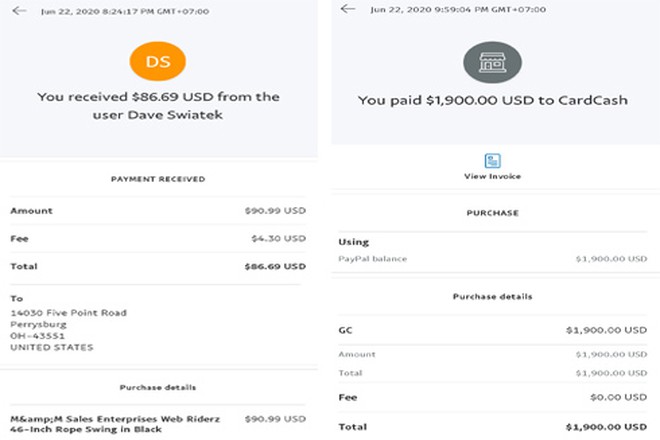This screenshot has width=660, height=440.
Task: Click the Amount $90.99 USD row
Action: click(158, 211)
